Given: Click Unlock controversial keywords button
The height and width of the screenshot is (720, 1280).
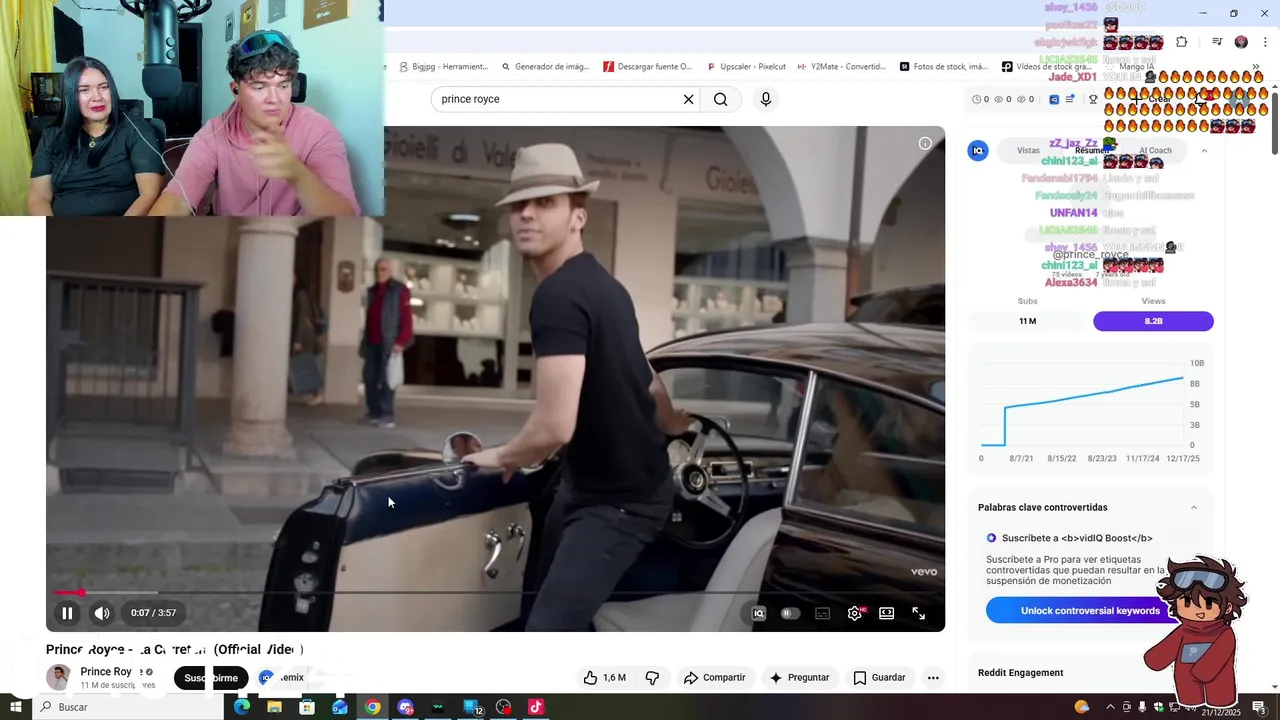Looking at the screenshot, I should tap(1090, 610).
